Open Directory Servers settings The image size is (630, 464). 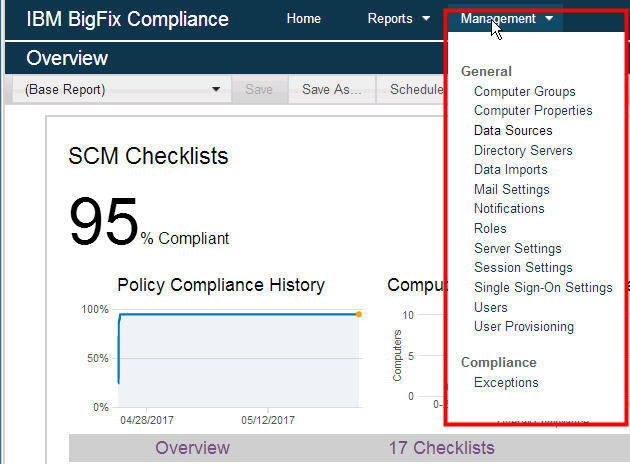pos(523,151)
